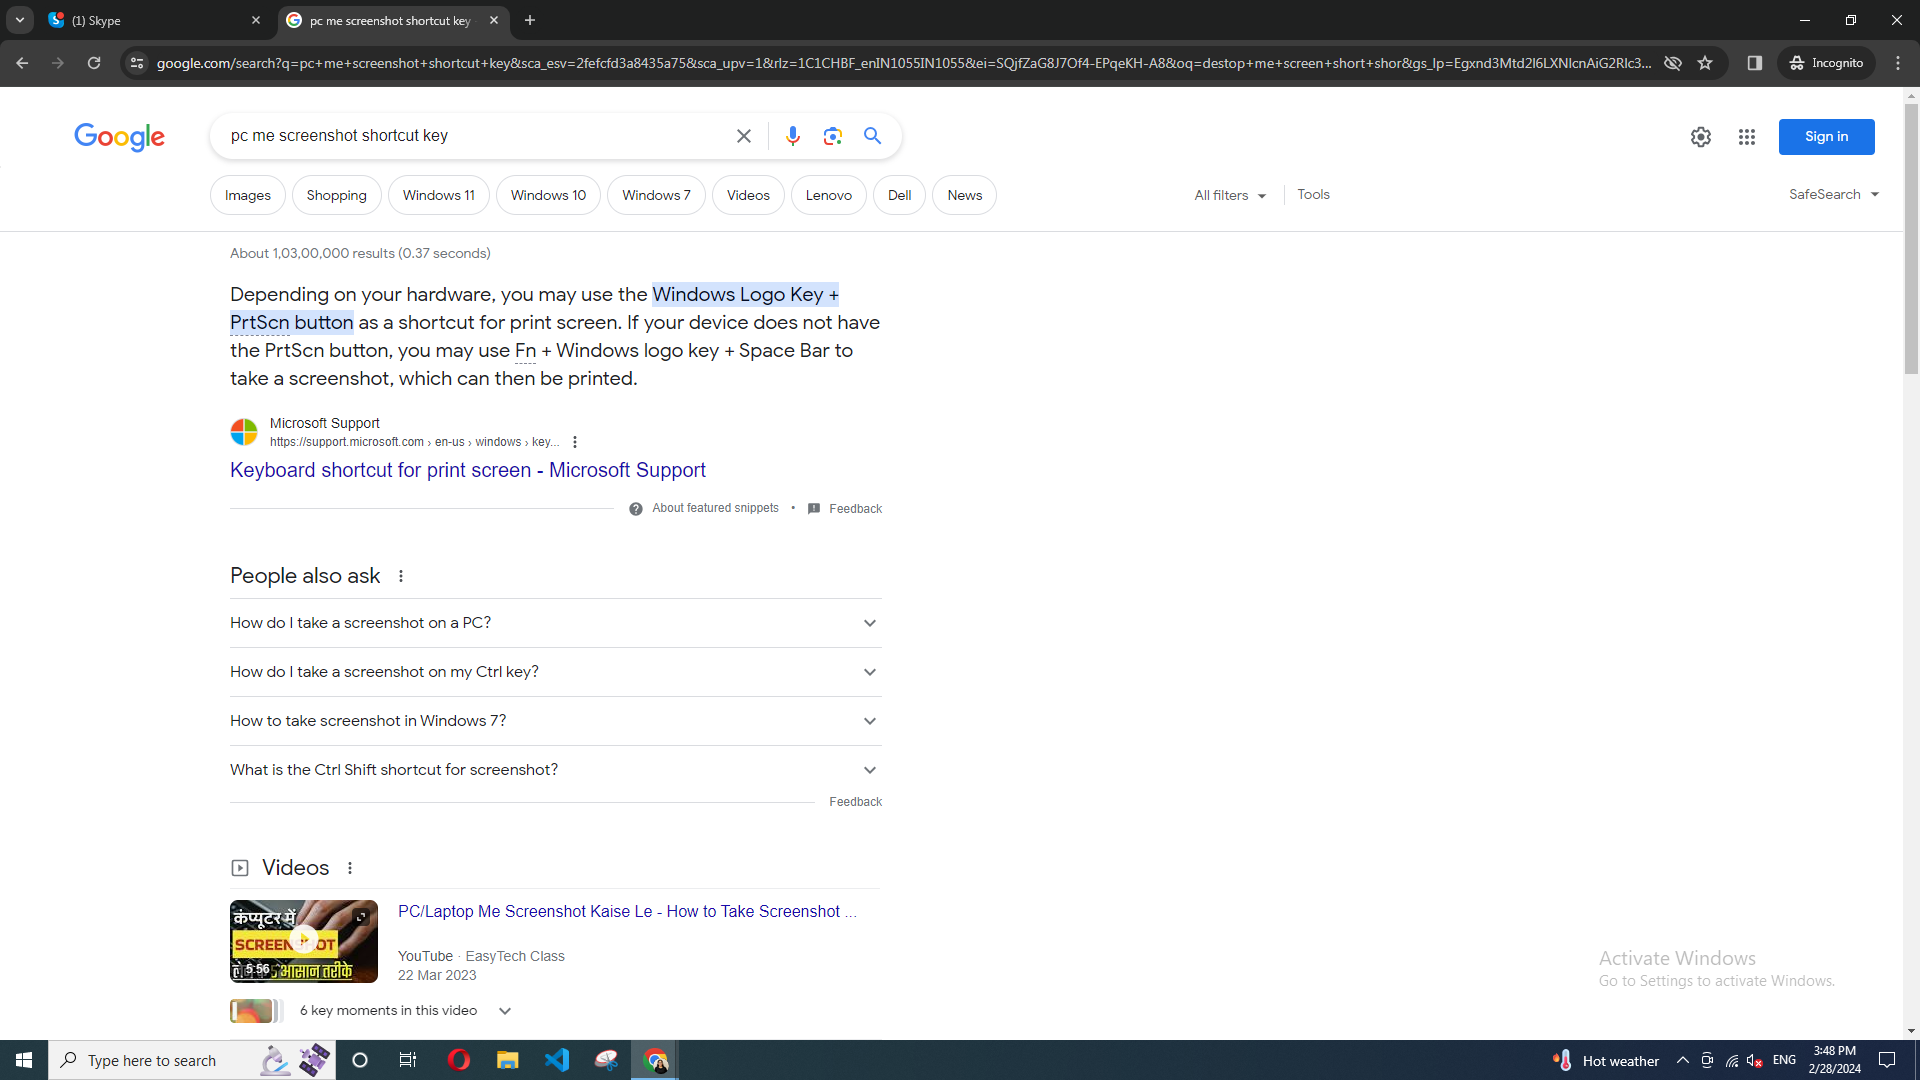Image resolution: width=1920 pixels, height=1080 pixels.
Task: Open site information icon in address bar
Action: click(137, 63)
